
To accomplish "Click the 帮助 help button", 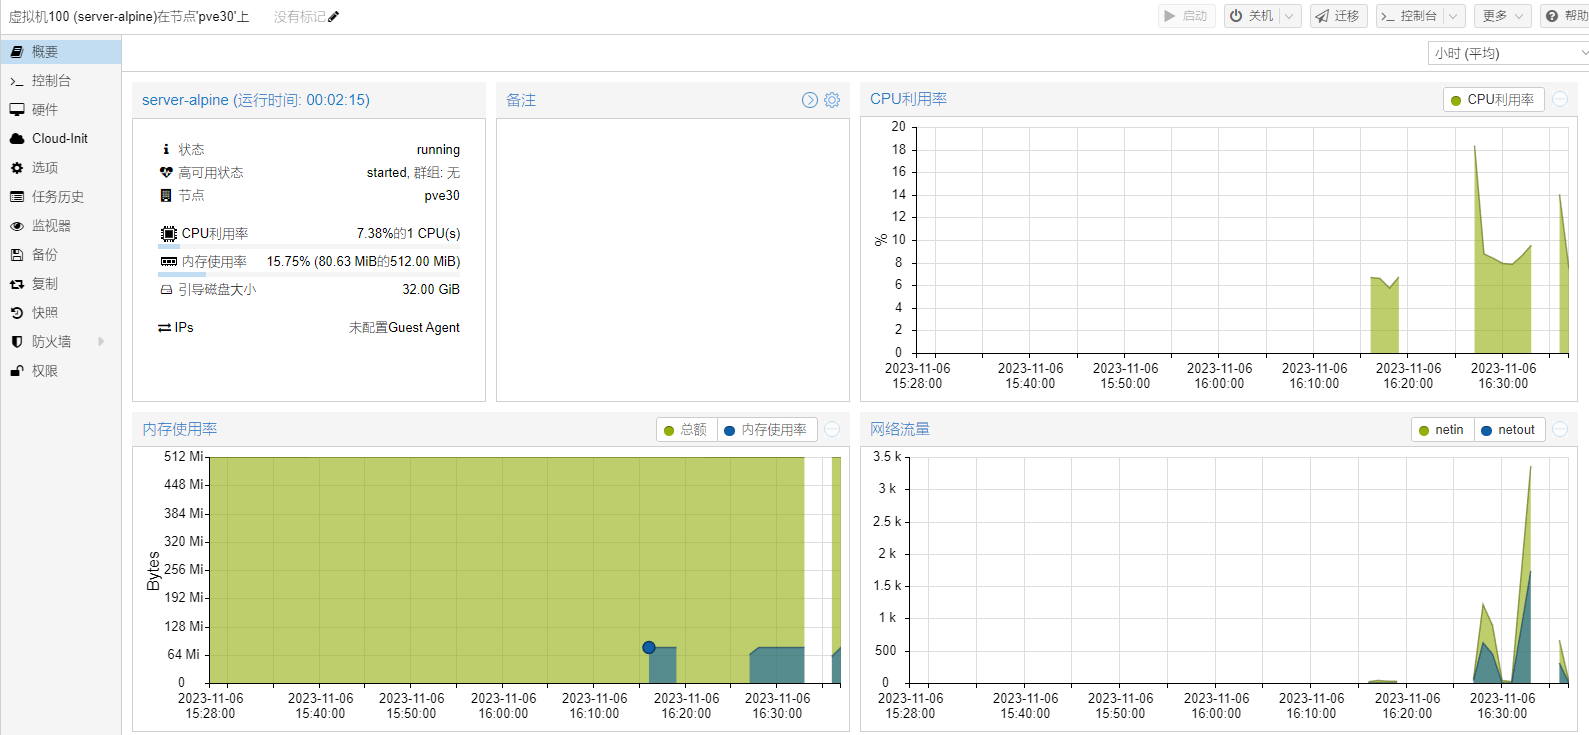I will 1567,16.
